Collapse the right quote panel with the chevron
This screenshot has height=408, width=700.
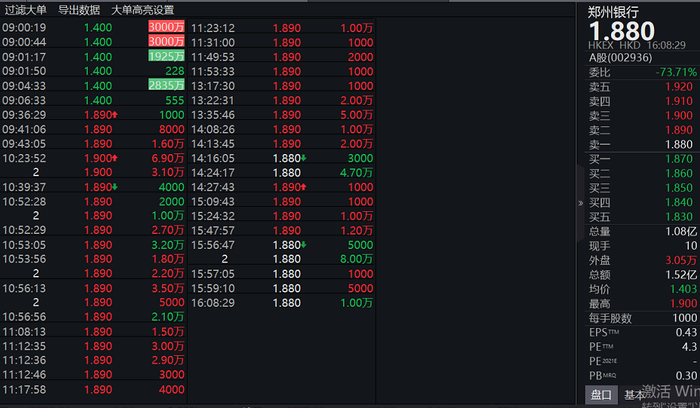coord(581,201)
